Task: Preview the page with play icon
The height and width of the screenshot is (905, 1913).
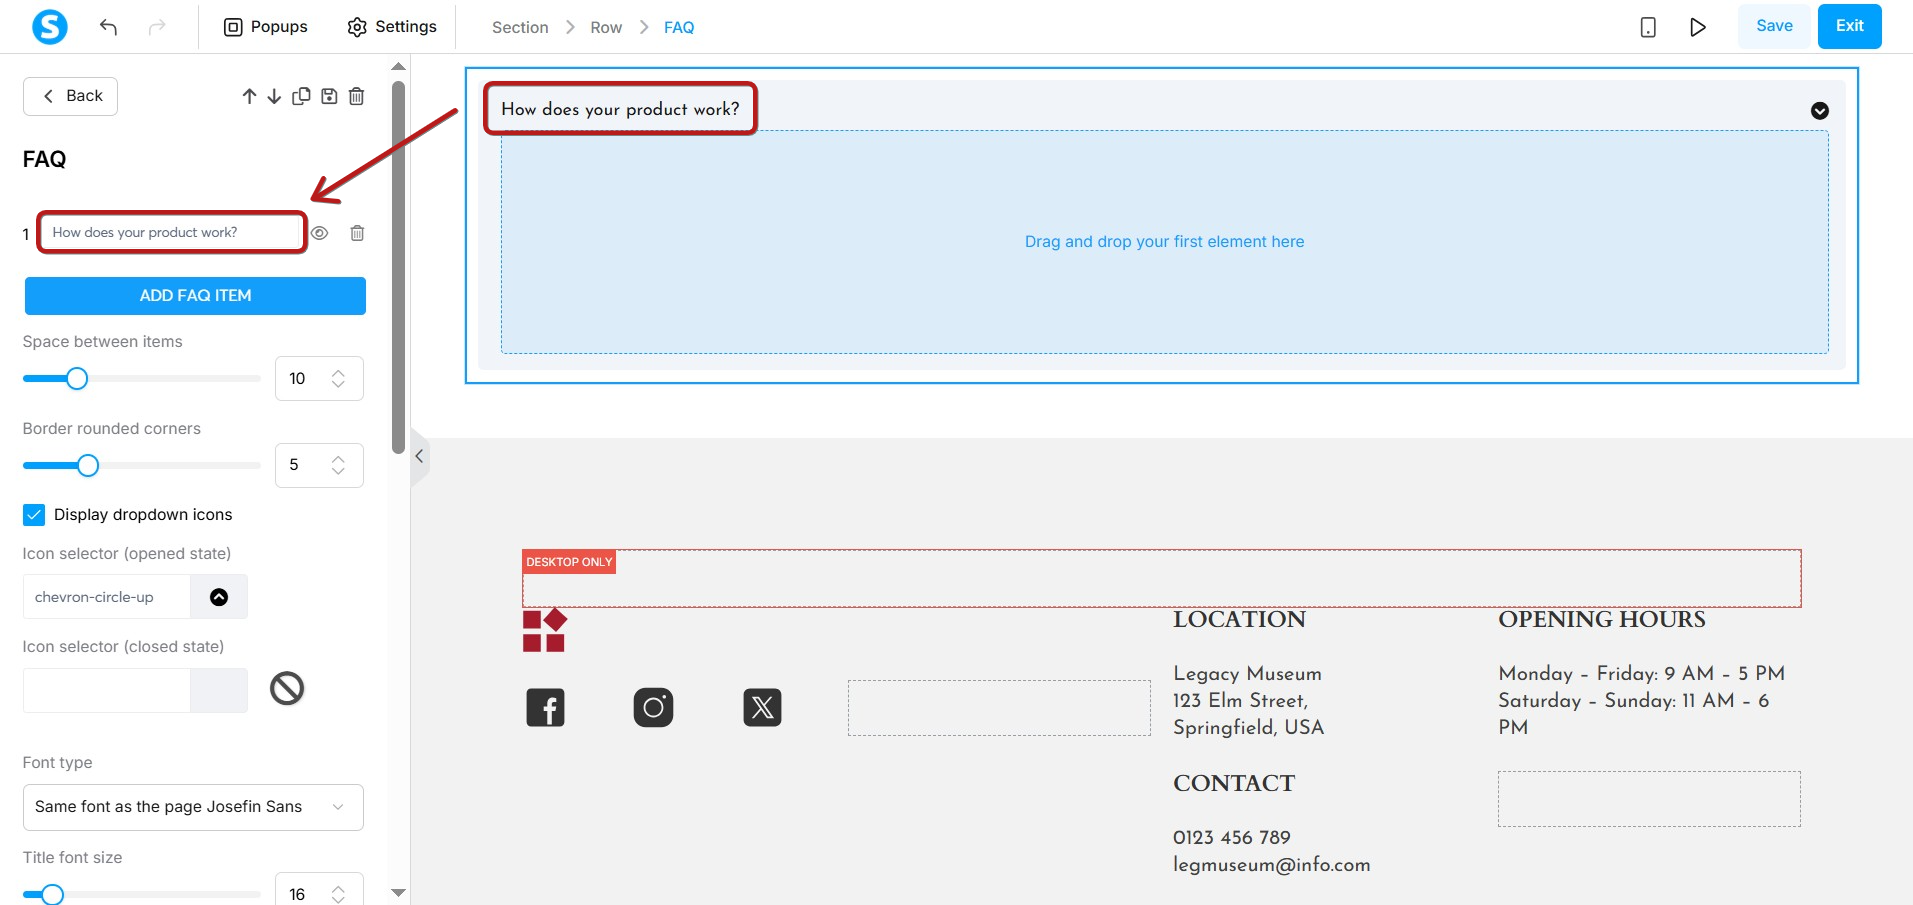Action: click(1698, 27)
